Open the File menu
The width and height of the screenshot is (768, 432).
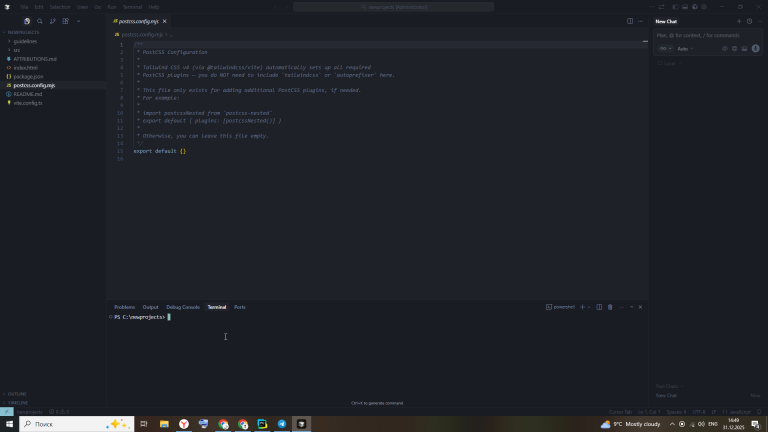pyautogui.click(x=24, y=7)
